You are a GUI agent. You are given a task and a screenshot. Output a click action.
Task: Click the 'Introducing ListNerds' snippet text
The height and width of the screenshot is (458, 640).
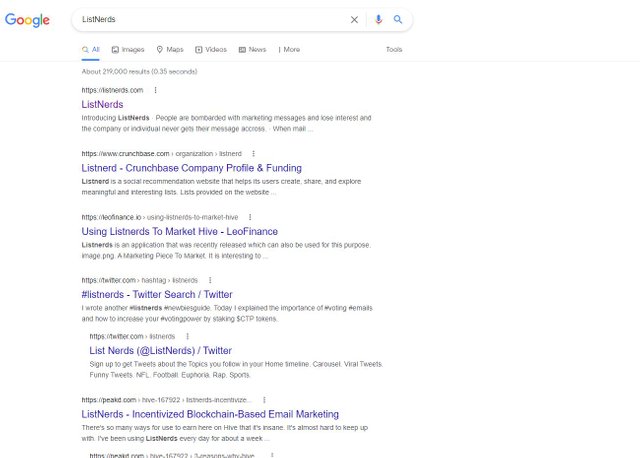click(x=227, y=123)
